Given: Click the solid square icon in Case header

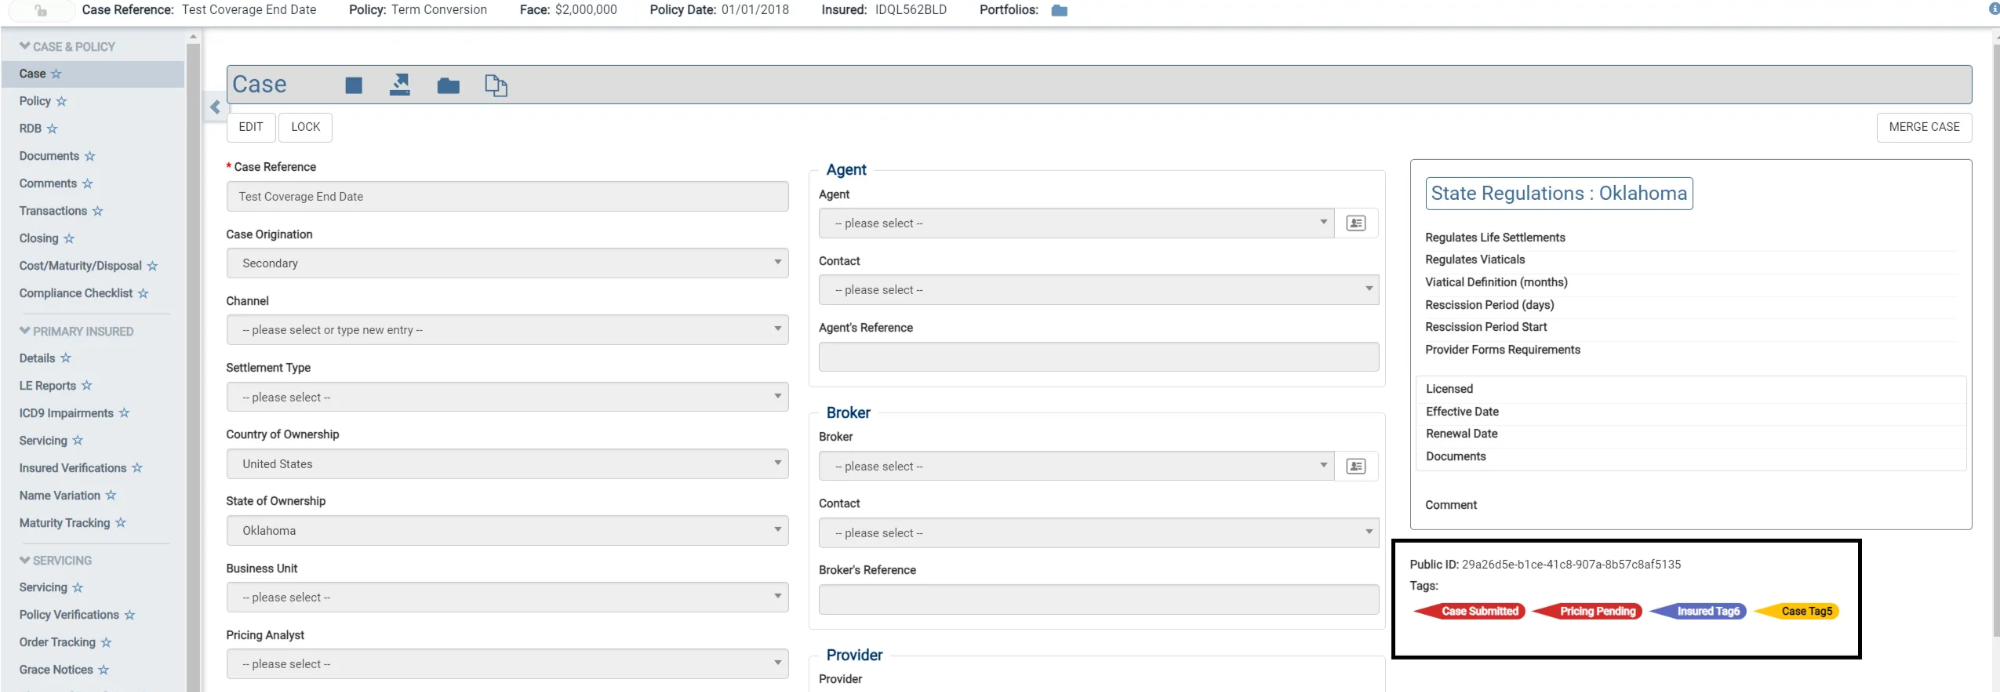Looking at the screenshot, I should (353, 86).
